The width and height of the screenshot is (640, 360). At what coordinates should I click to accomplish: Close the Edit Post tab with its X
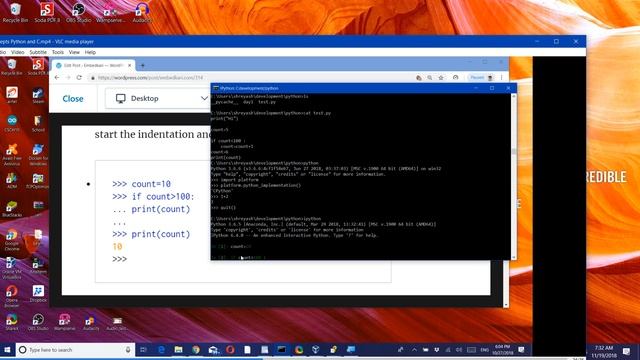point(129,65)
